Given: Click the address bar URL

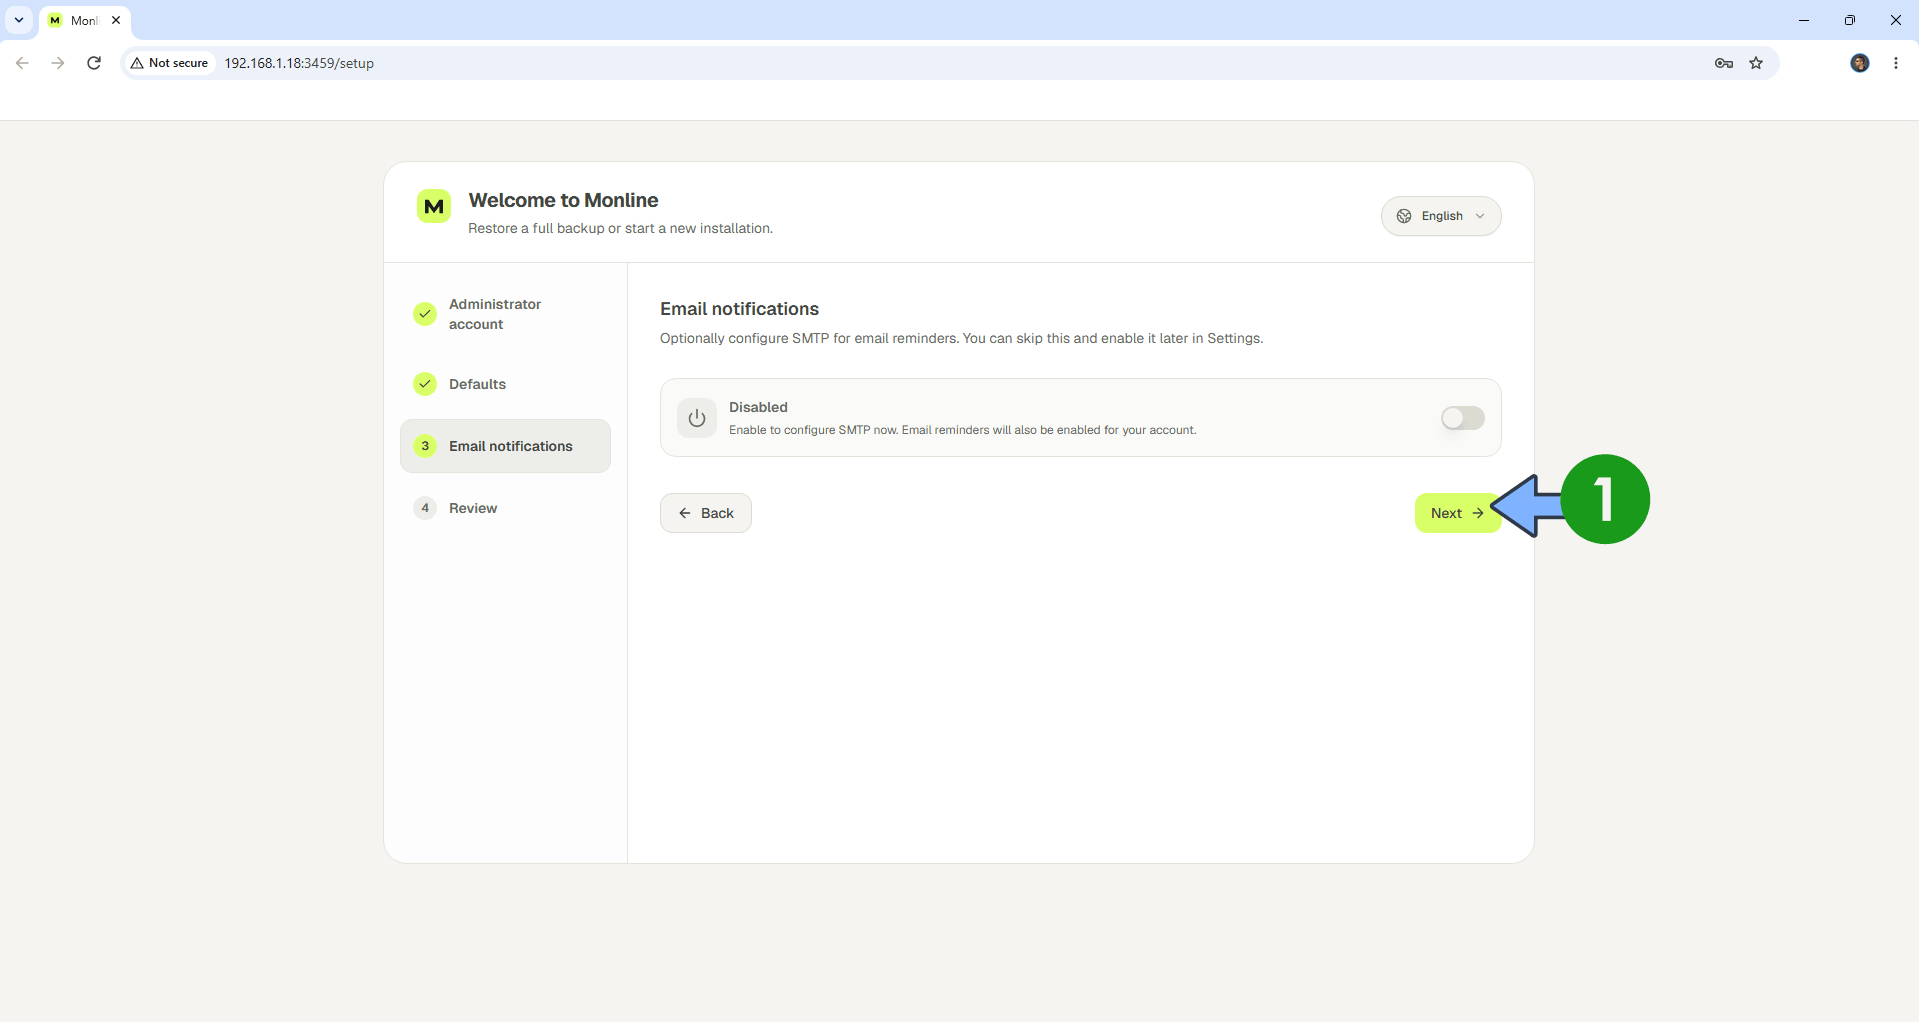Looking at the screenshot, I should 299,63.
